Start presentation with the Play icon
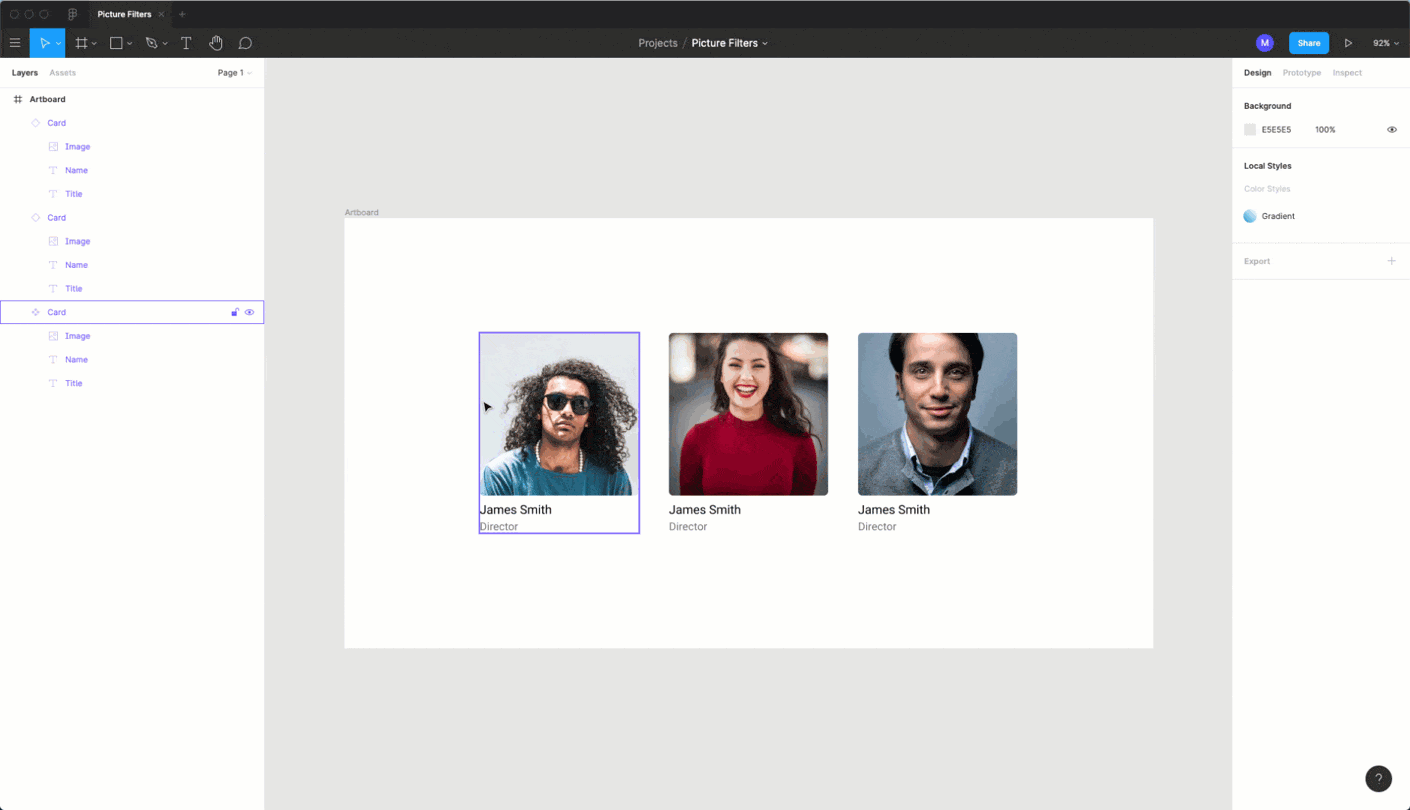Screen dimensions: 1410x810 1348,43
